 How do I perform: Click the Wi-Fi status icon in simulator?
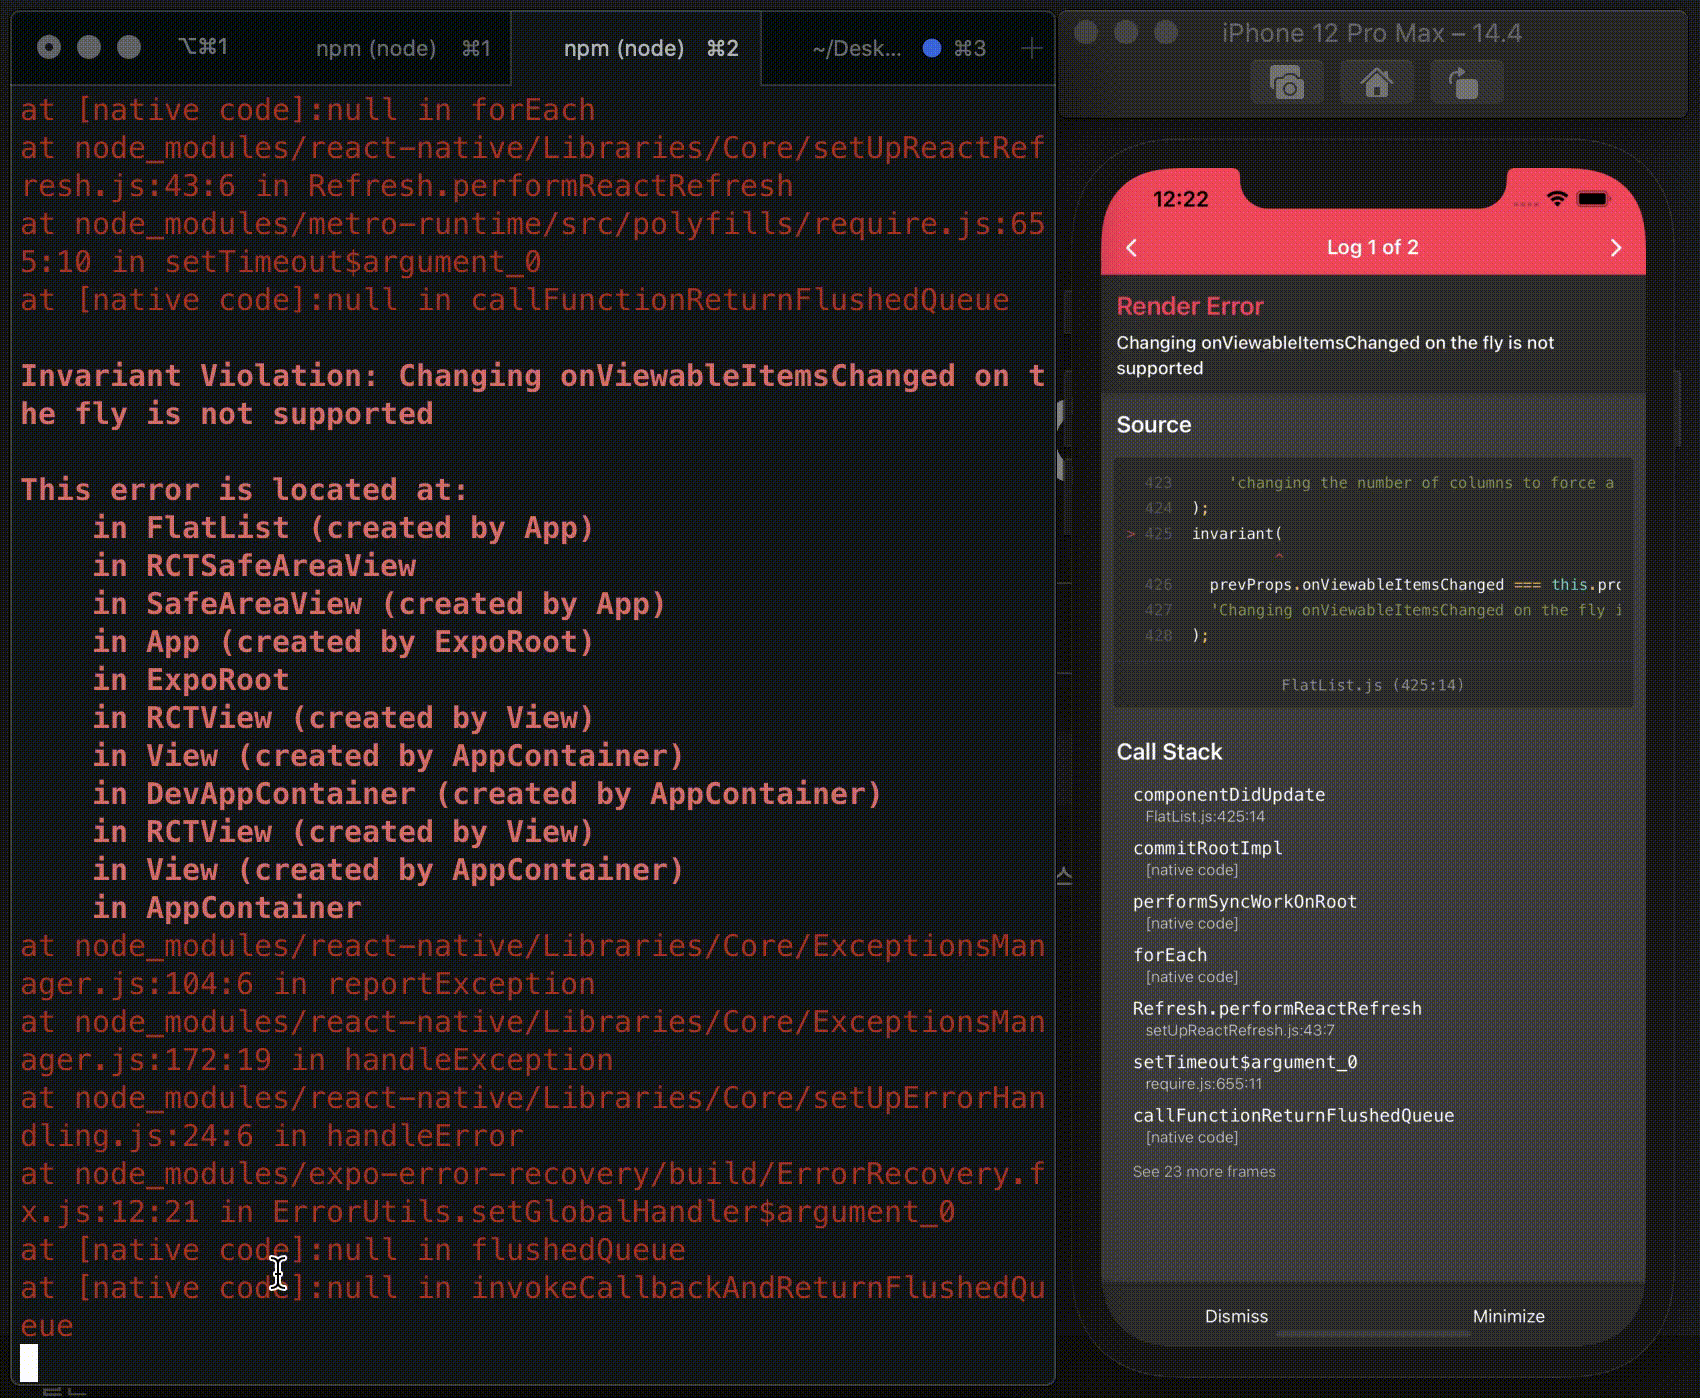point(1556,199)
